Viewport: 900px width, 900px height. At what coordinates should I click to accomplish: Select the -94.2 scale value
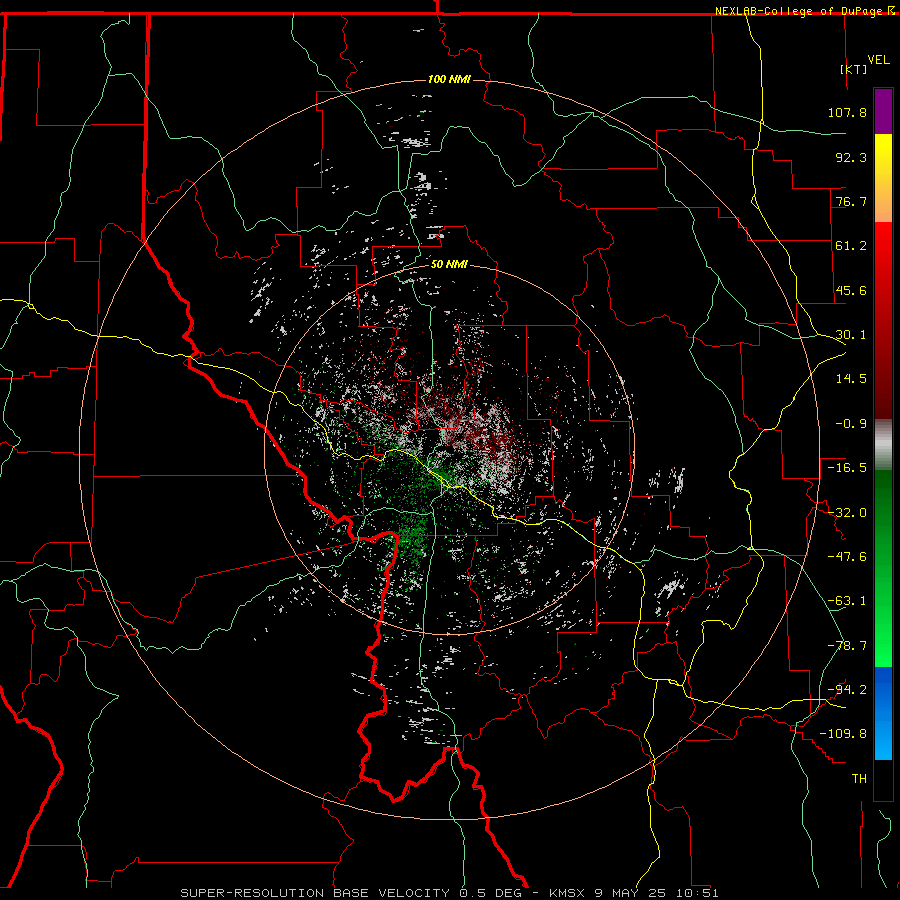(847, 690)
